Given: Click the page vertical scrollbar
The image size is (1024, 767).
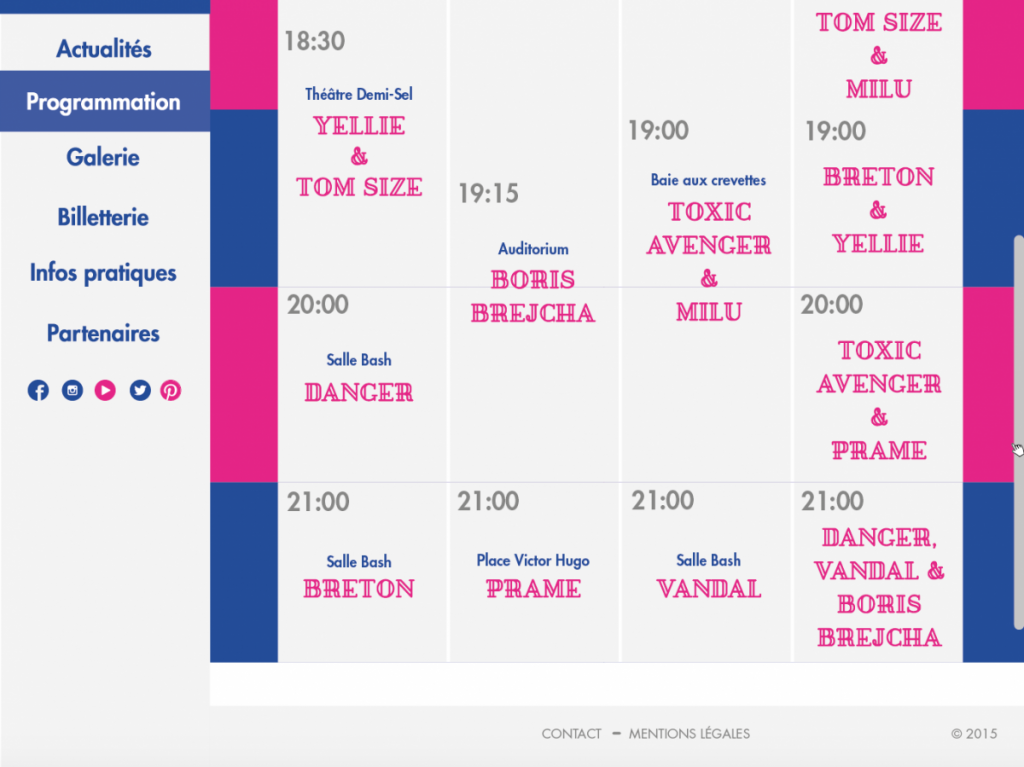Looking at the screenshot, I should pyautogui.click(x=1018, y=432).
